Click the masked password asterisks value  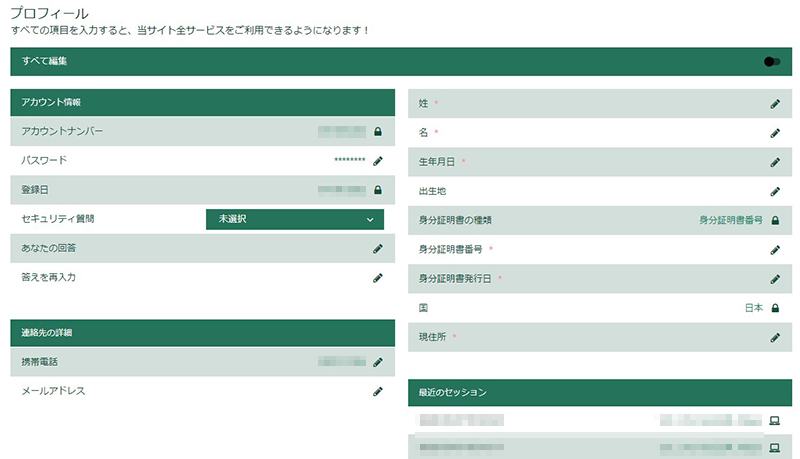[349, 161]
